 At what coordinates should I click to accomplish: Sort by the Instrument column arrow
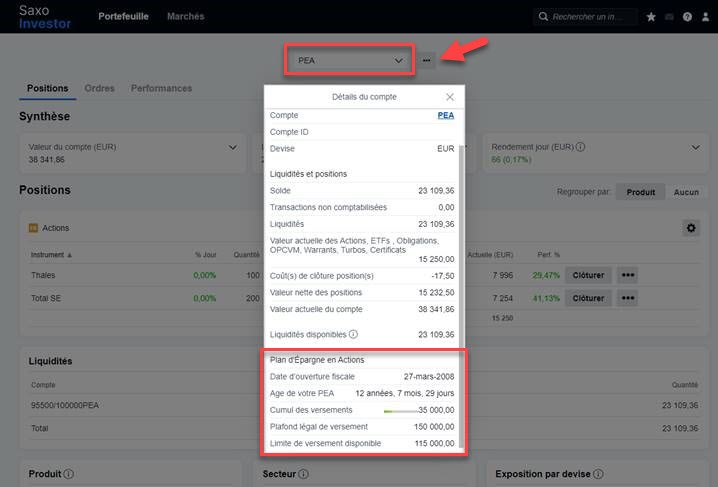coord(70,255)
